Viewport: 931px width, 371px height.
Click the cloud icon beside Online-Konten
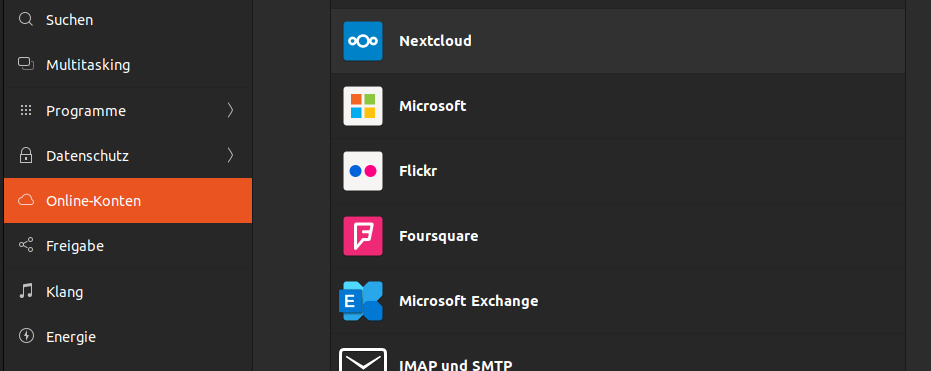tap(26, 201)
